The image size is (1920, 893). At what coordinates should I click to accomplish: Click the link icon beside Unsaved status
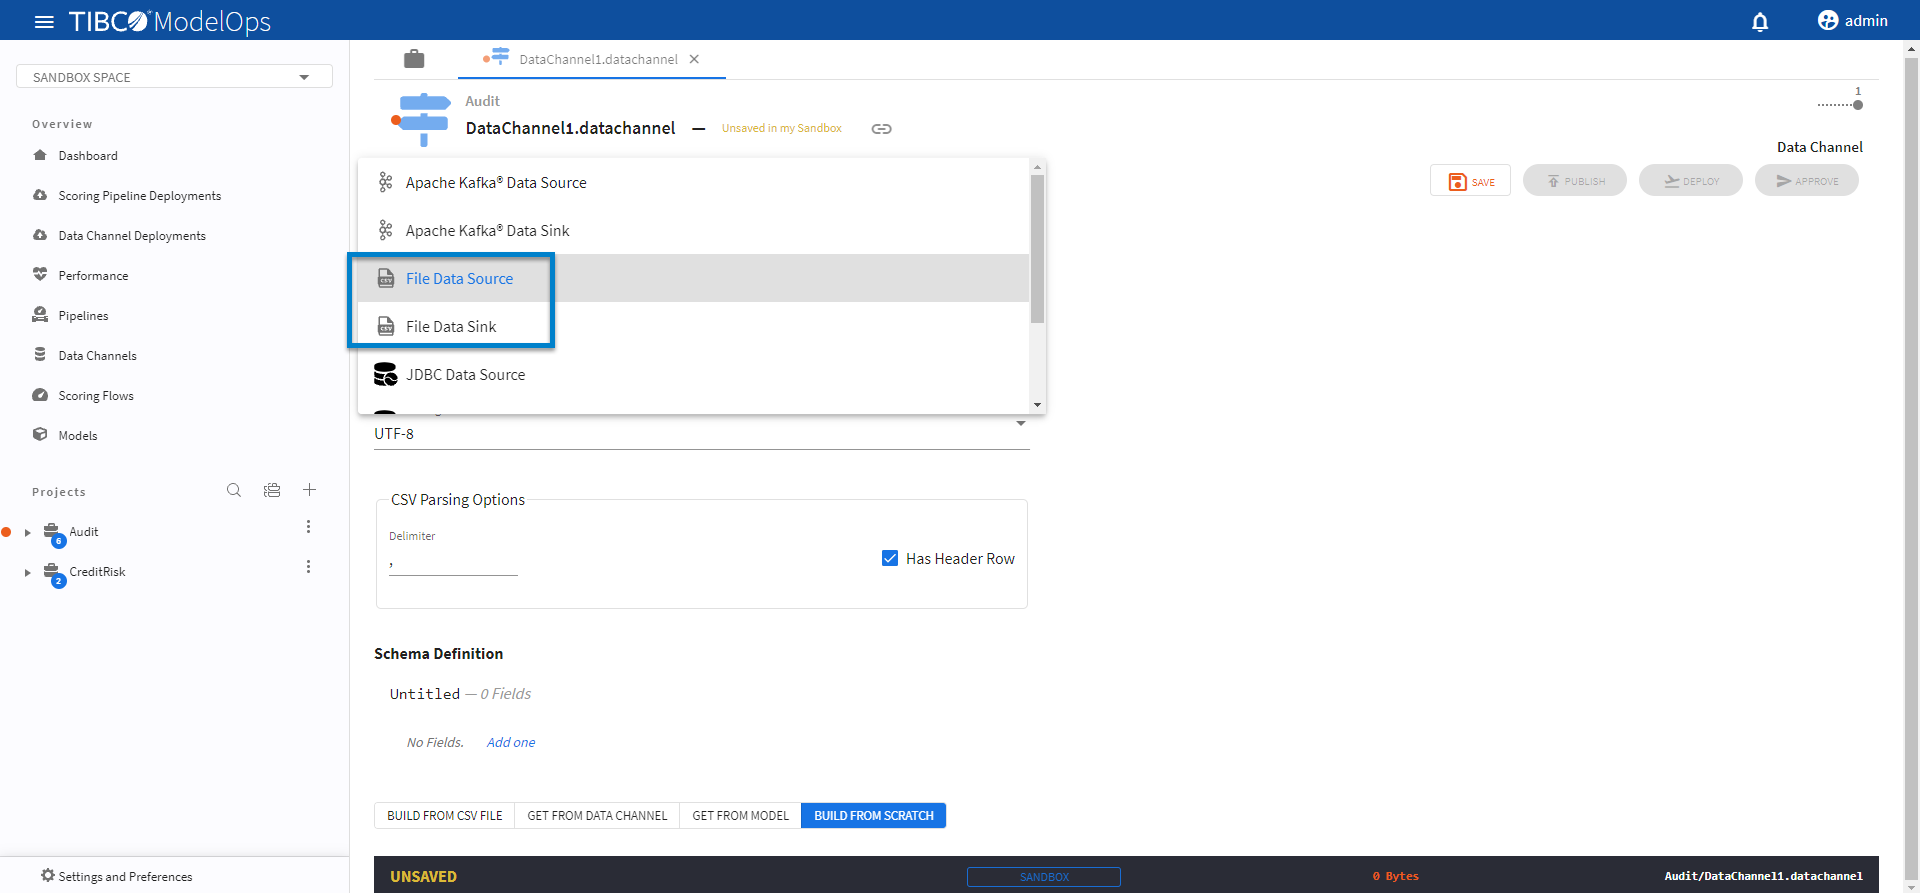pyautogui.click(x=881, y=129)
